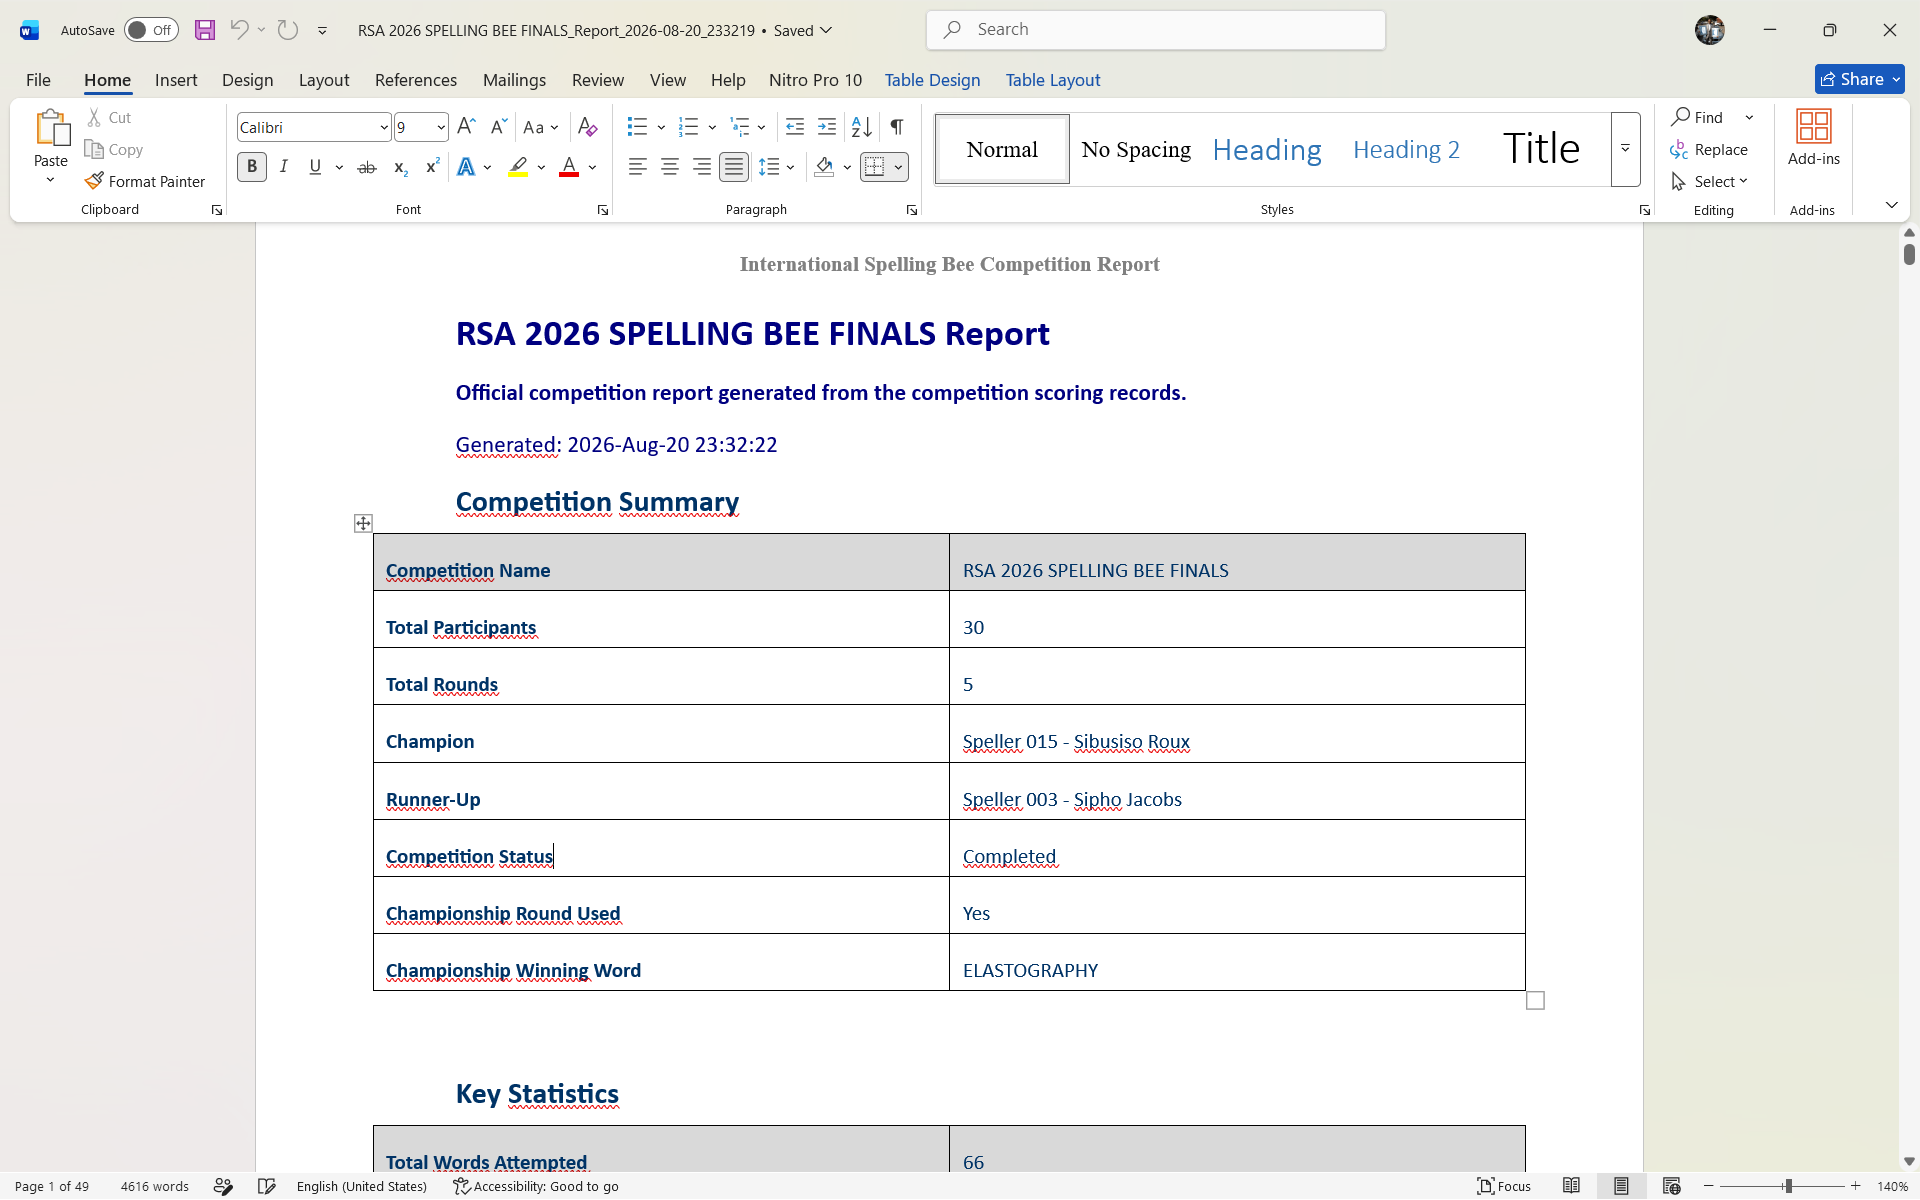Screen dimensions: 1920x1200
Task: Toggle Underline formatting
Action: point(315,167)
